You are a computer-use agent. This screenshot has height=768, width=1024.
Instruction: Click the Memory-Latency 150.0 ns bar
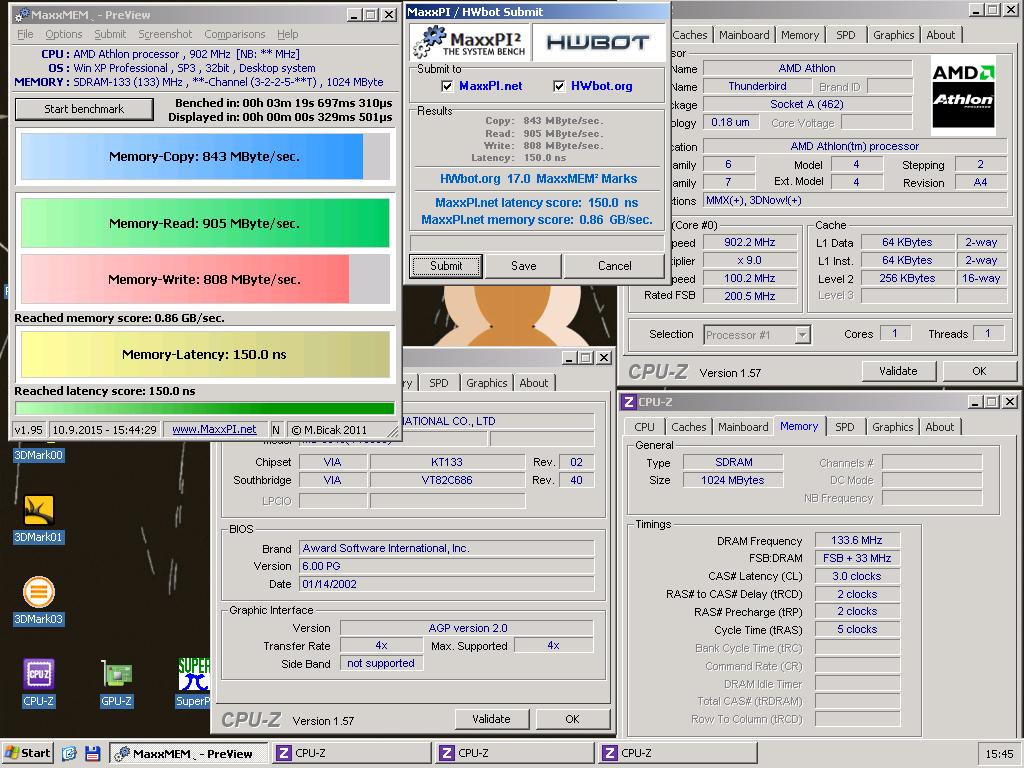tap(204, 355)
